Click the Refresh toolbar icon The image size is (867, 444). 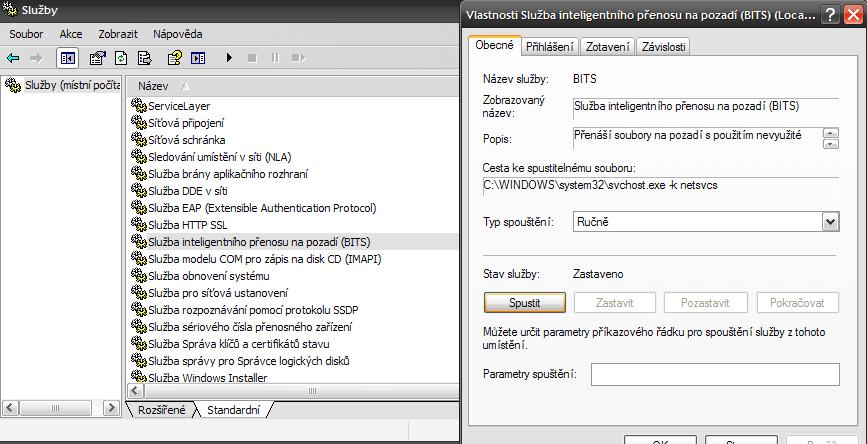[121, 58]
